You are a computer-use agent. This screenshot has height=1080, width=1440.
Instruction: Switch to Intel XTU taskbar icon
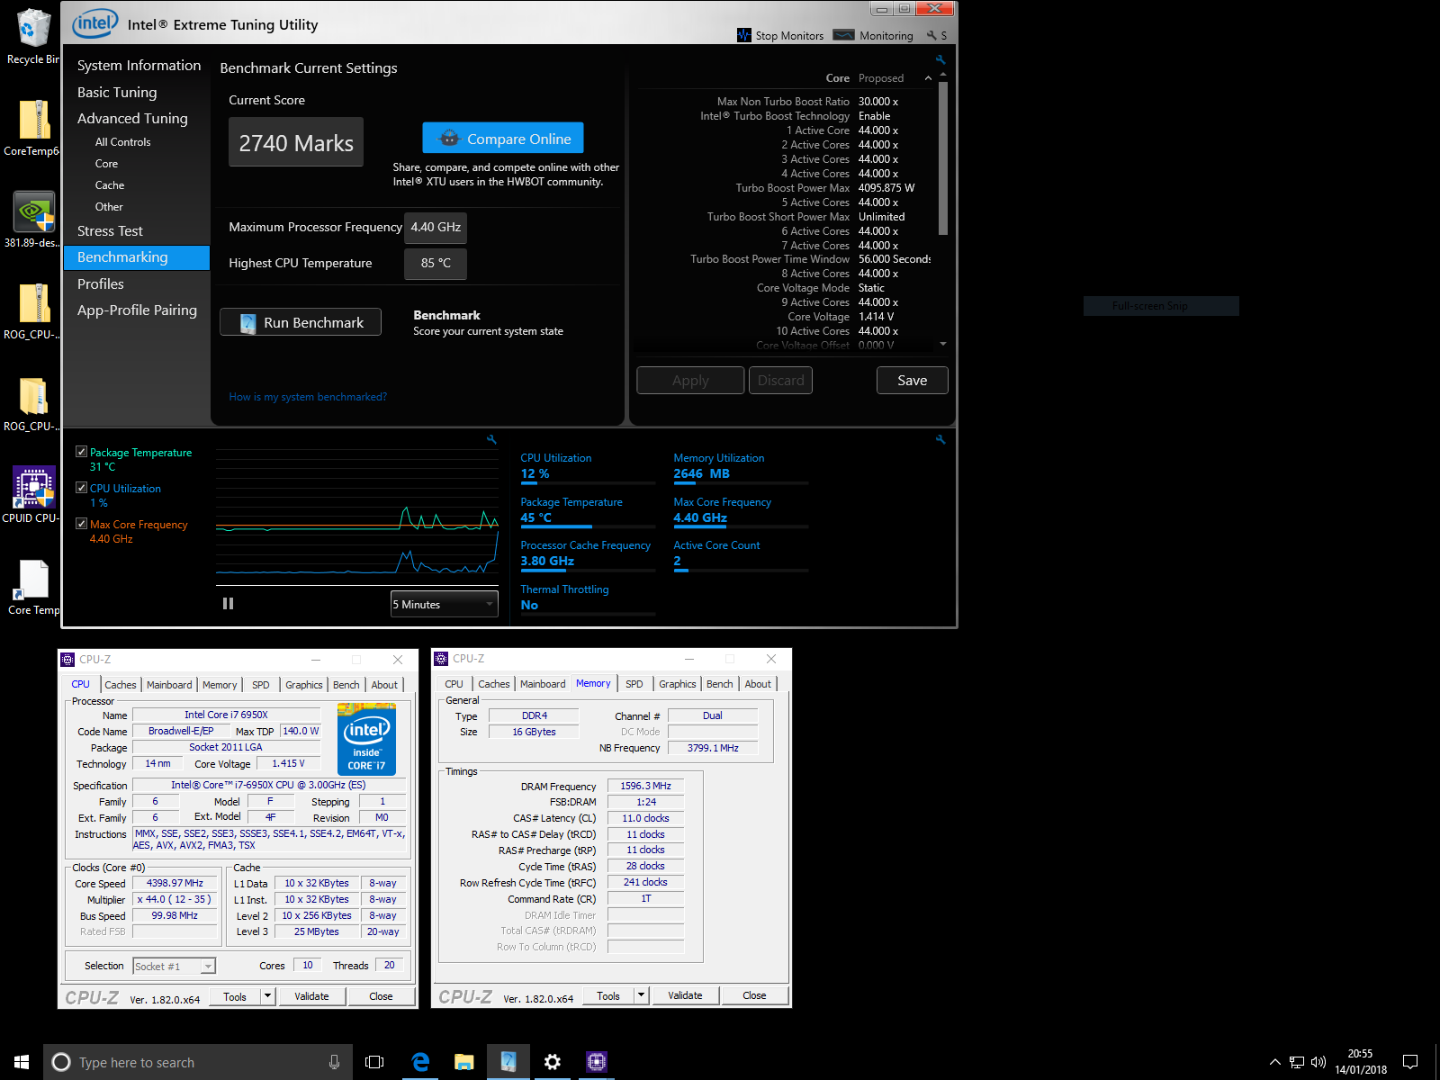[508, 1062]
